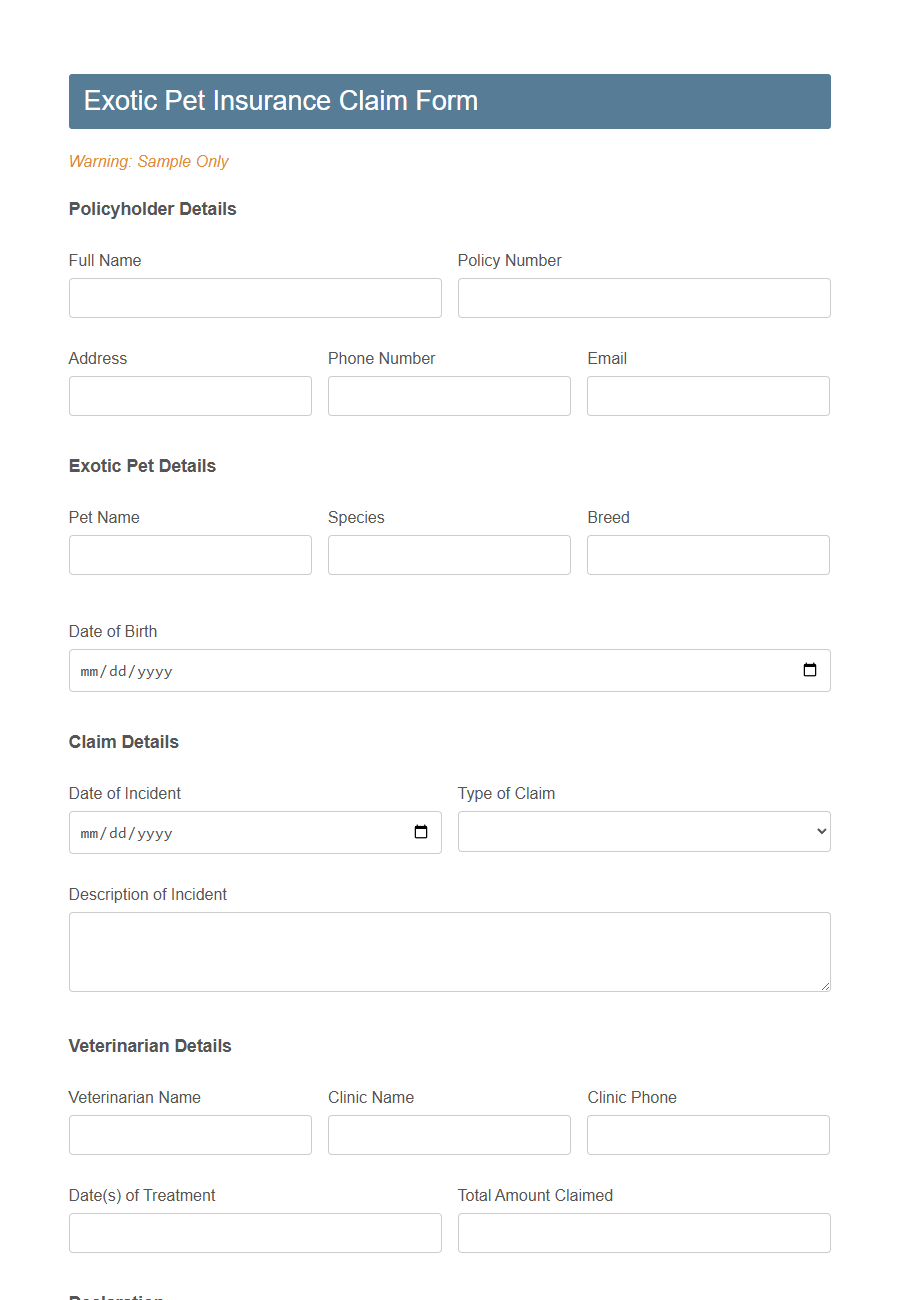The width and height of the screenshot is (900, 1300).
Task: Click the Description of Incident text area
Action: click(449, 951)
